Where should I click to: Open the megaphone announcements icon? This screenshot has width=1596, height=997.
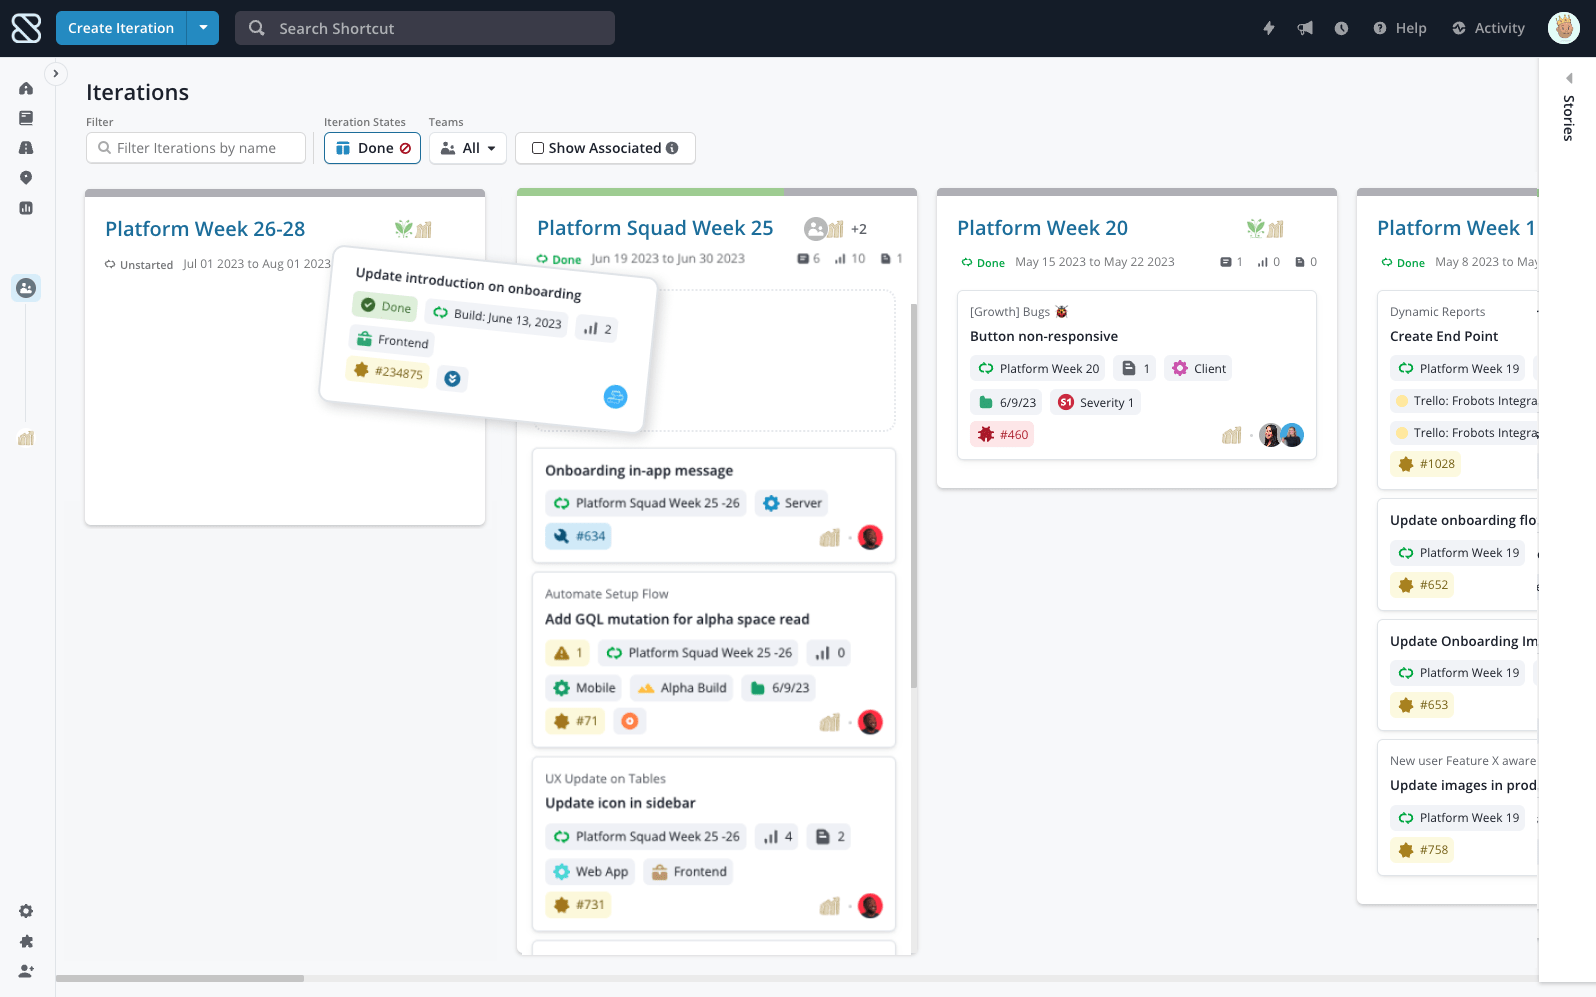coord(1305,28)
